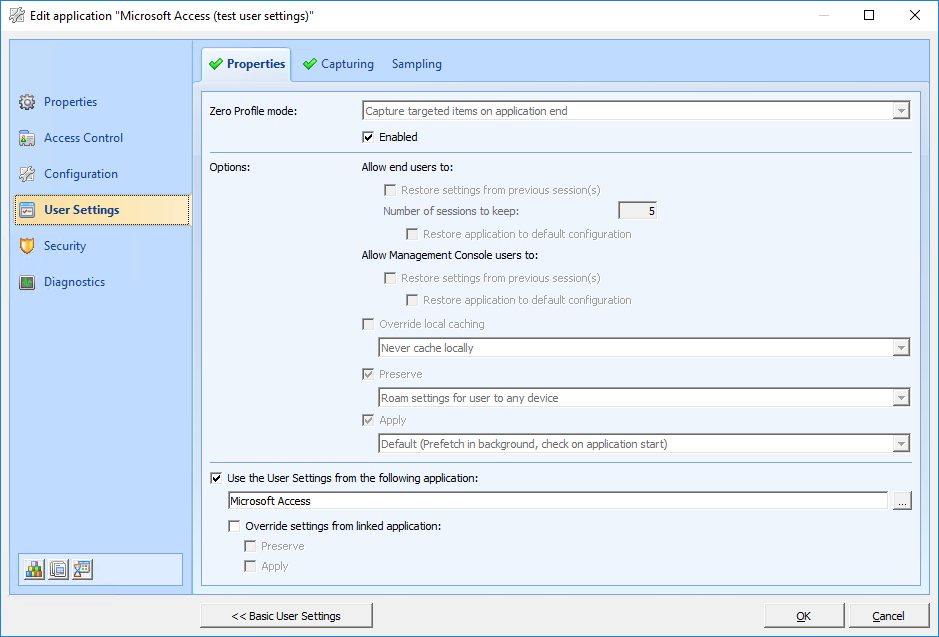Click the hourglass icon in sidebar footer
Viewport: 939px width, 637px height.
pyautogui.click(x=83, y=569)
